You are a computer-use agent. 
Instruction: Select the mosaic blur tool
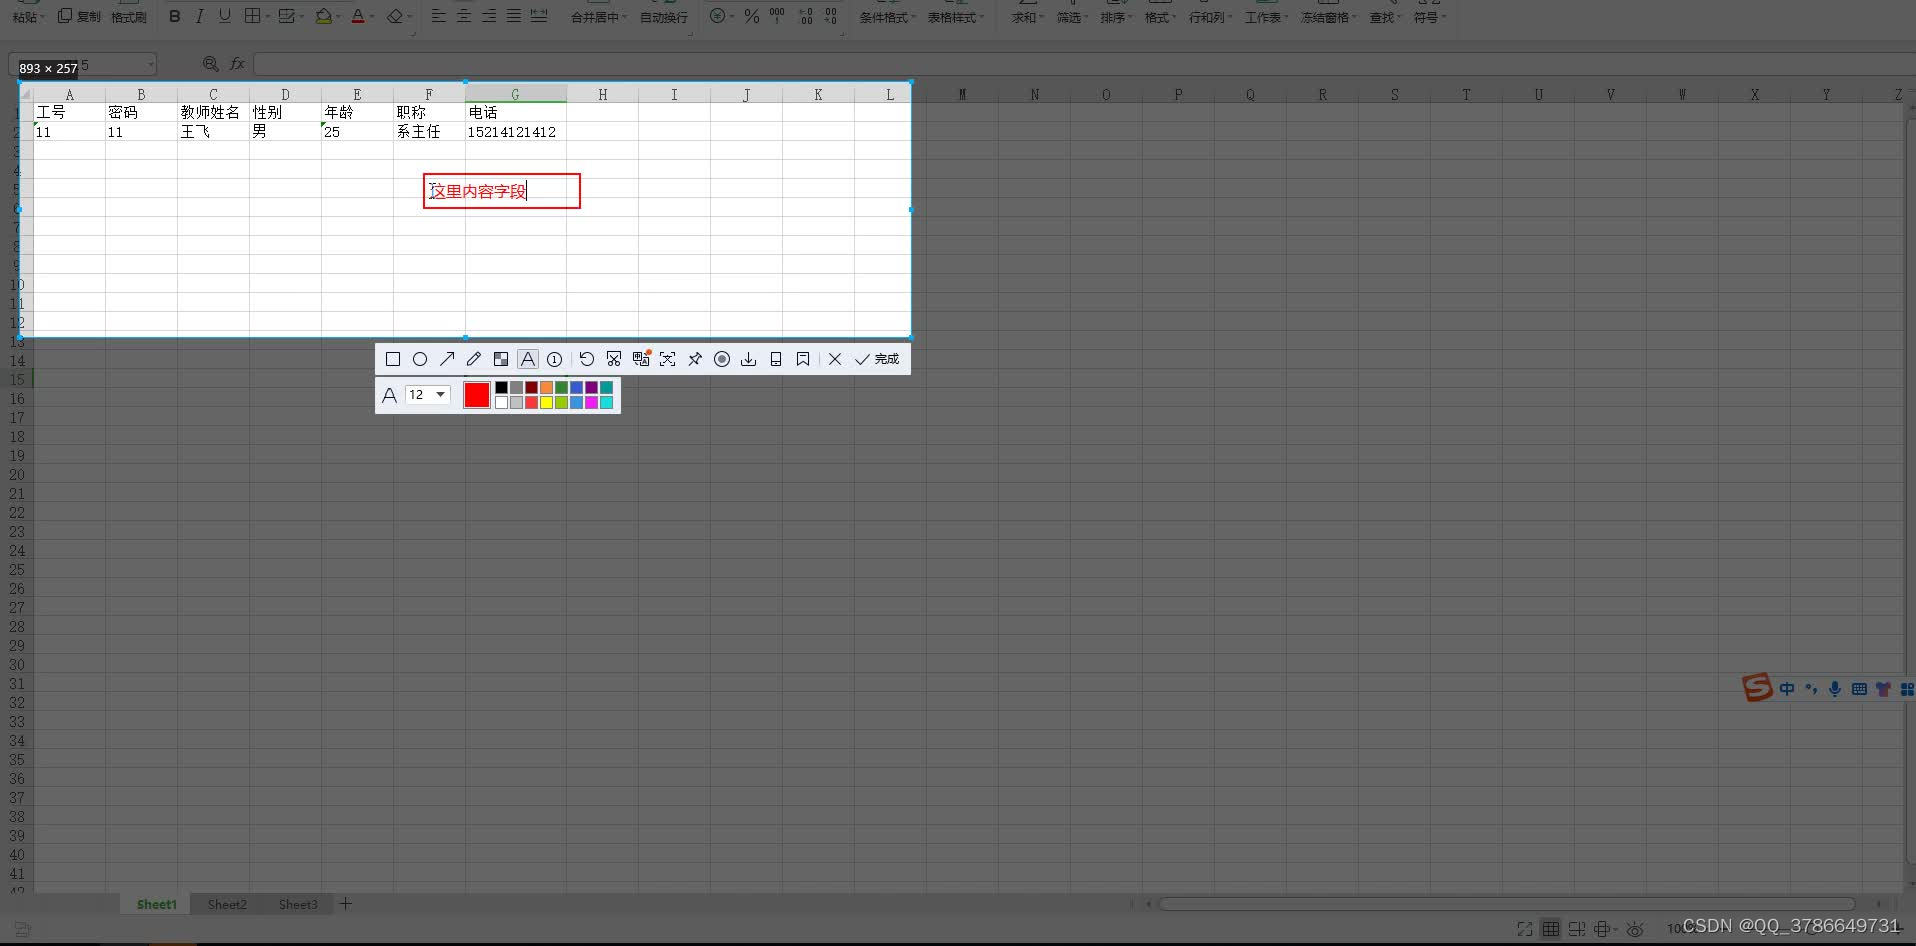tap(501, 359)
